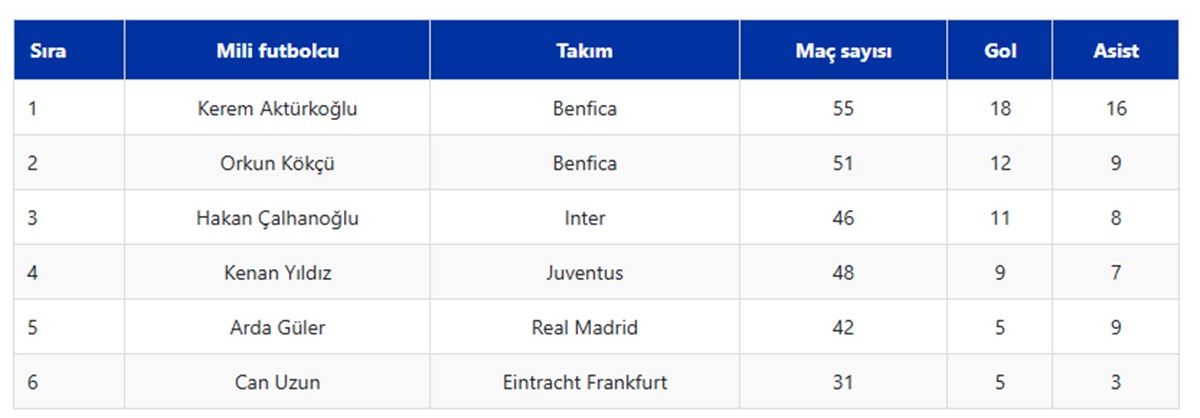Select the Juventus team cell
Image resolution: width=1200 pixels, height=418 pixels.
[585, 273]
